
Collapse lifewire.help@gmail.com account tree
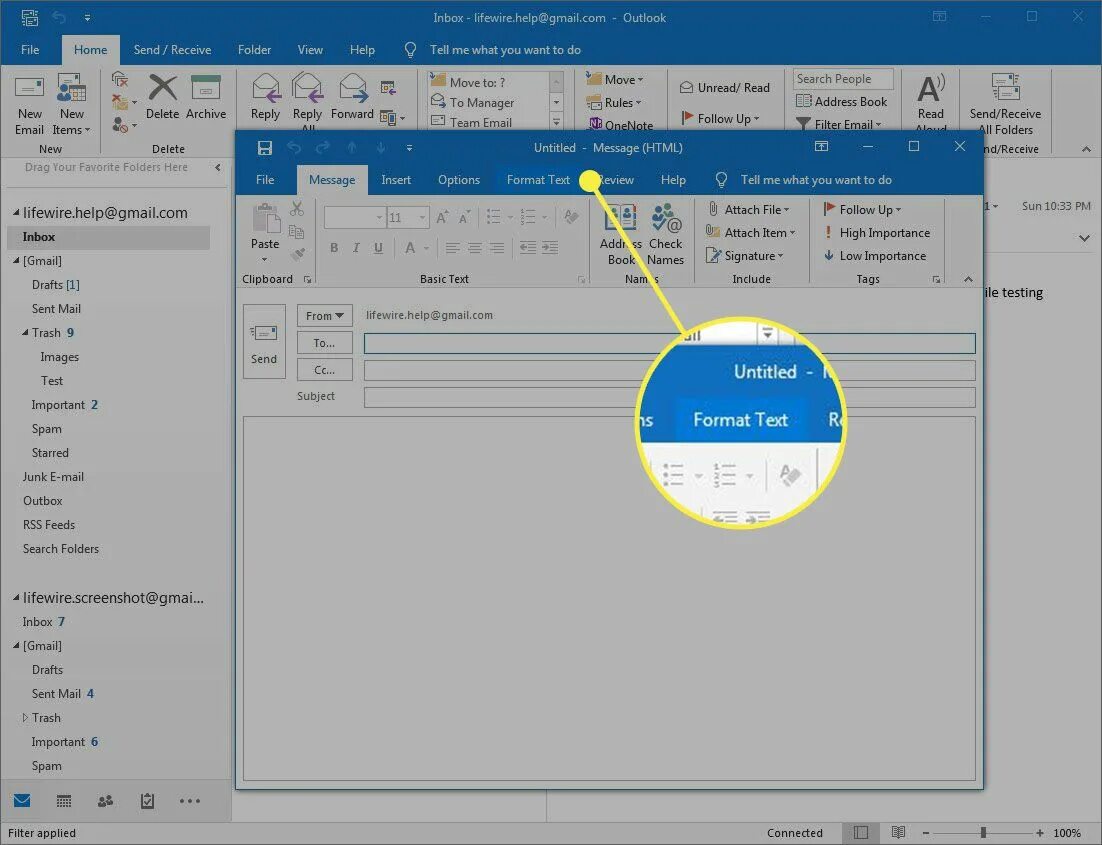pos(15,212)
